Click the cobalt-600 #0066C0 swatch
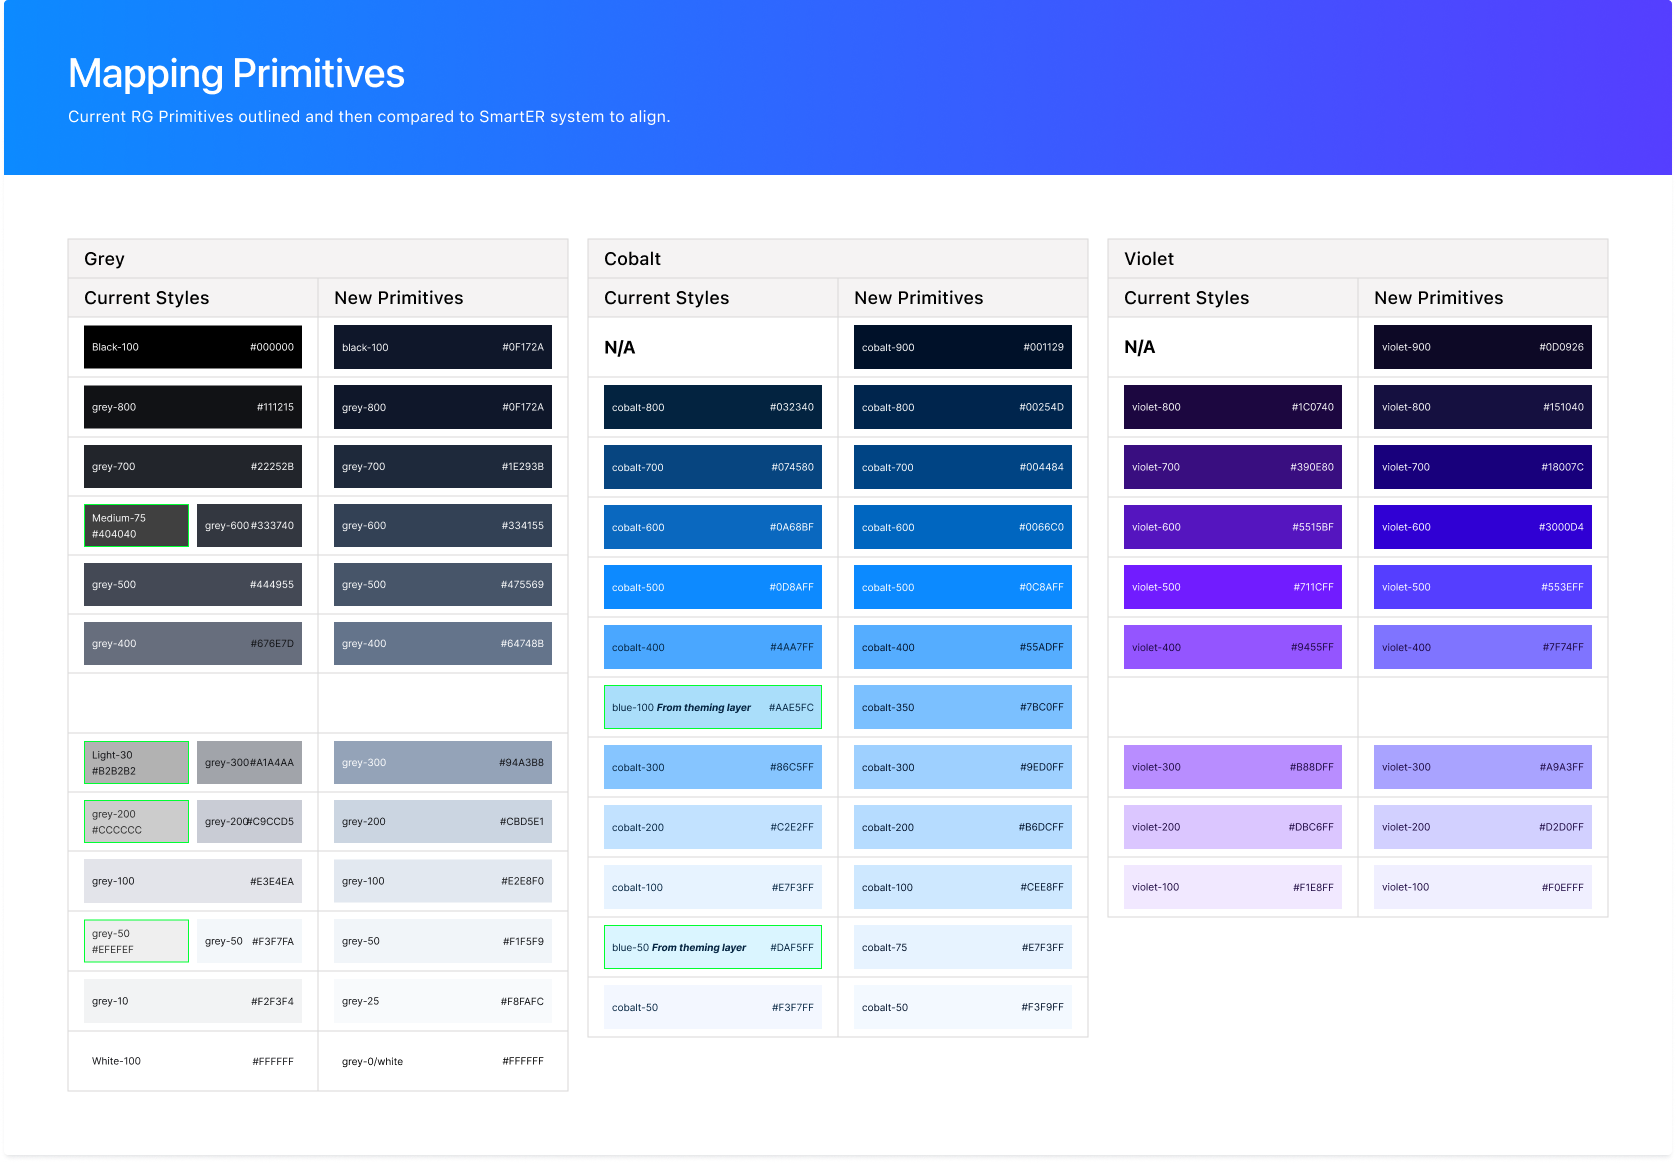Screen dimensions: 1676x1163 [x=963, y=527]
